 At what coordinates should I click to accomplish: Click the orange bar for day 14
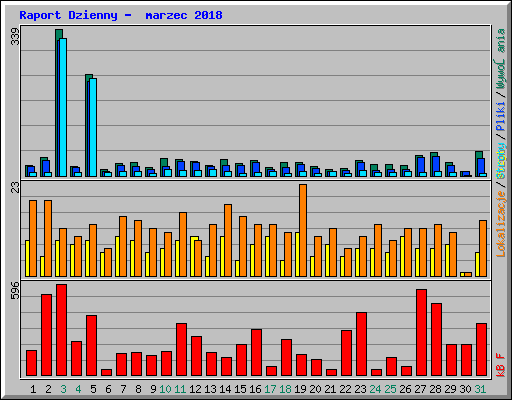point(228,240)
